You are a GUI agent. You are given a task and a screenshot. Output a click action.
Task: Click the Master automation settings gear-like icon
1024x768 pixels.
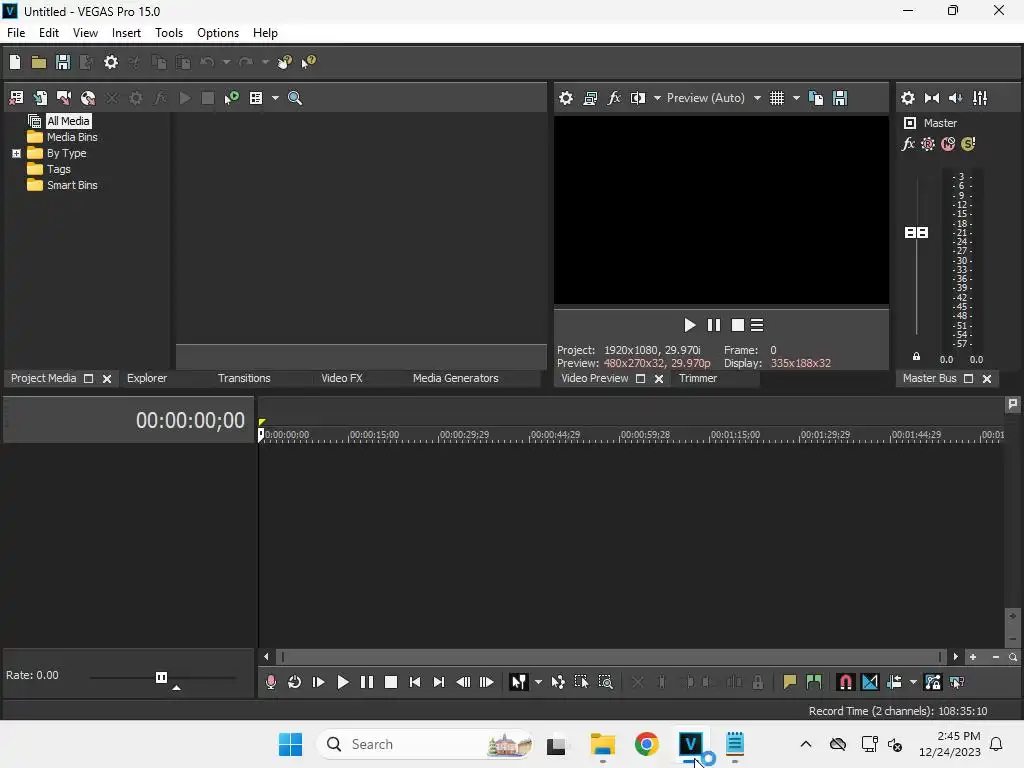tap(928, 144)
